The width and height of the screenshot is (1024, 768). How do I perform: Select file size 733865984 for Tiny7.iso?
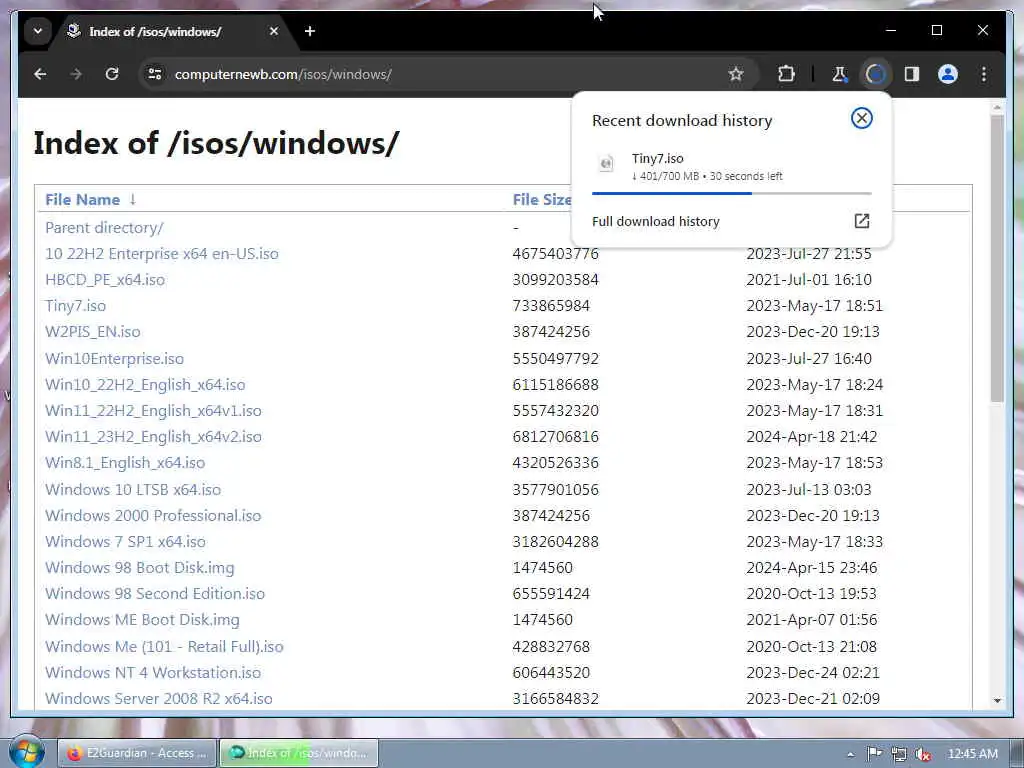point(551,306)
